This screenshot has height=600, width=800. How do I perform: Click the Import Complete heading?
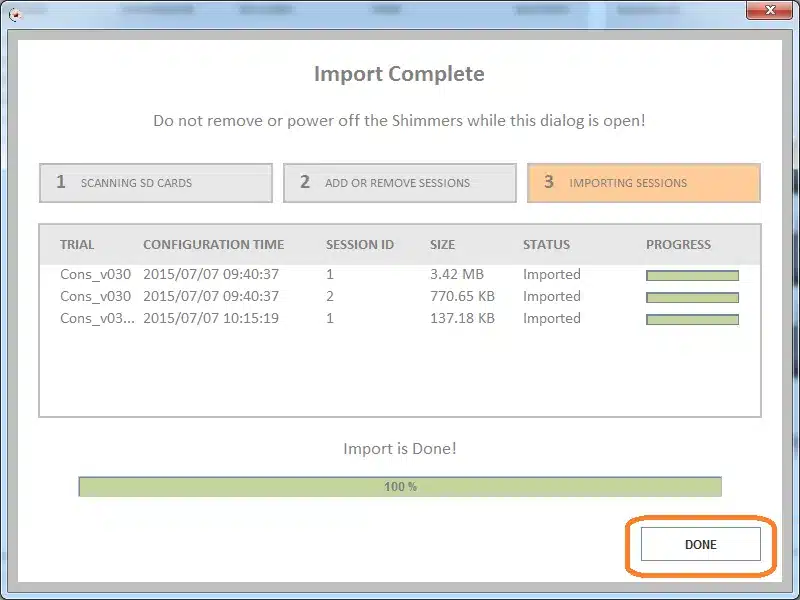(399, 73)
